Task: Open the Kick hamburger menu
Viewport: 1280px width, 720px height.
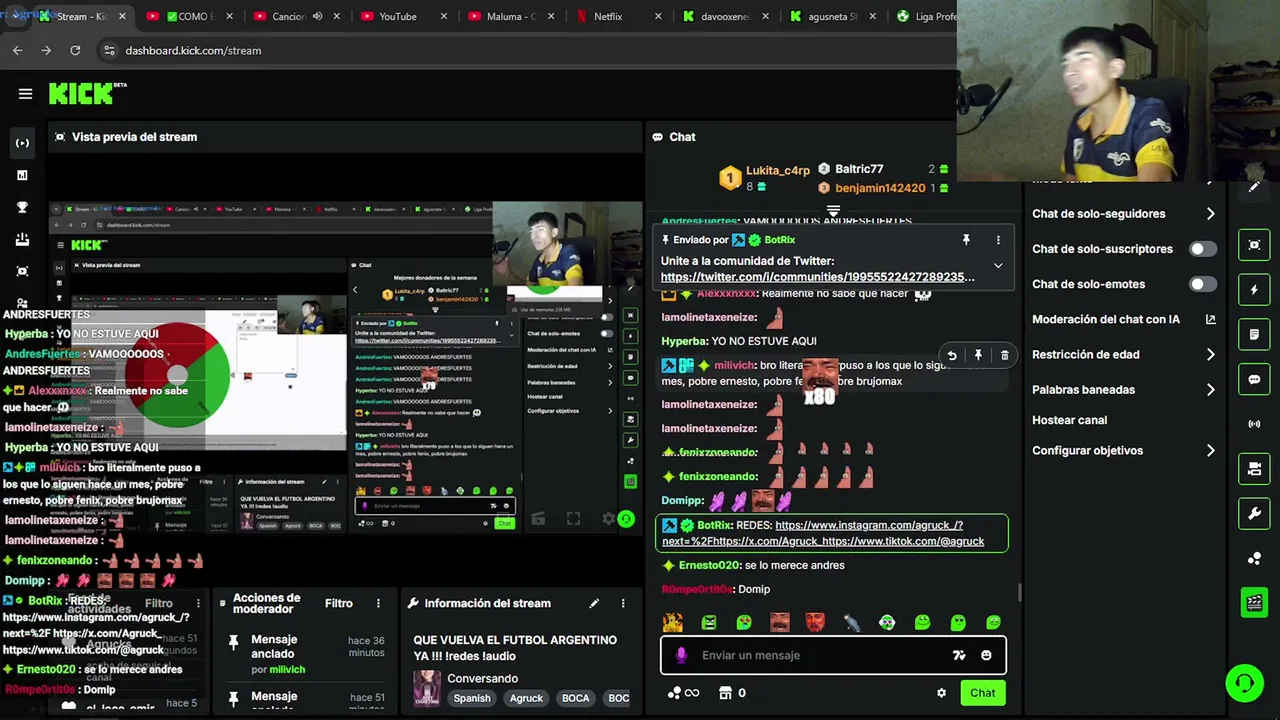Action: click(25, 94)
